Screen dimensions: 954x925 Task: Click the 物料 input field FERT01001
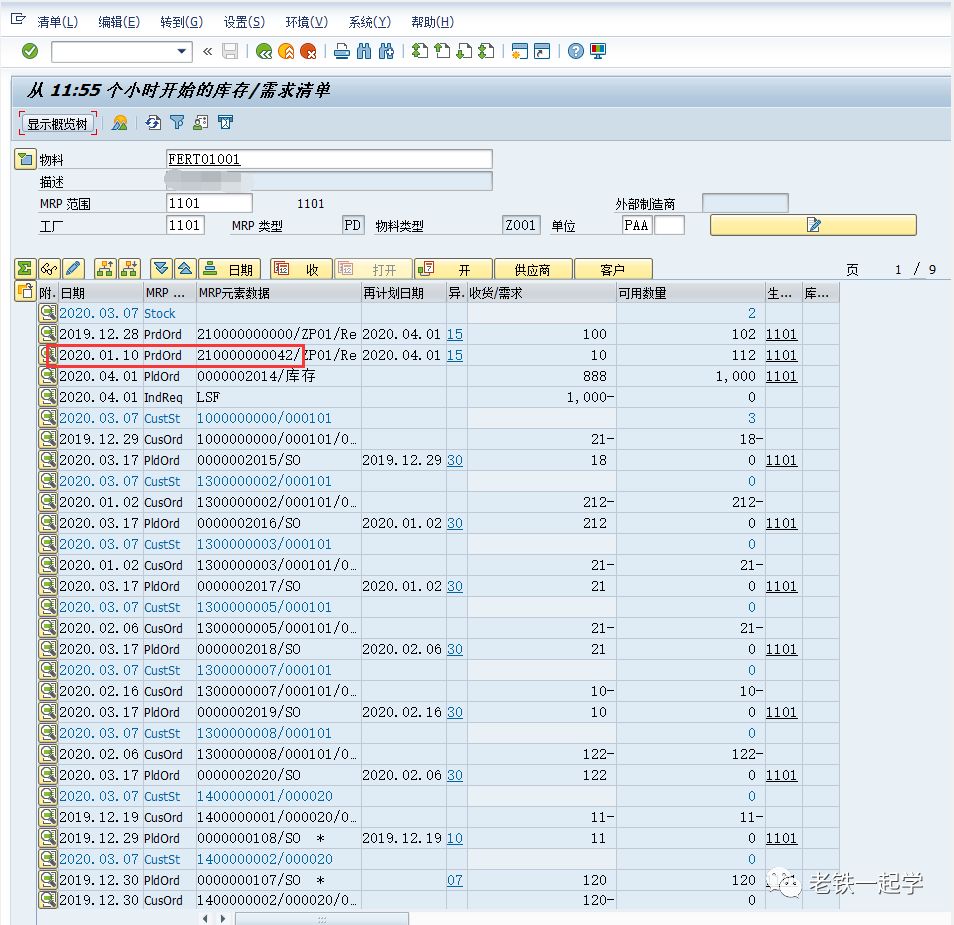(x=329, y=159)
